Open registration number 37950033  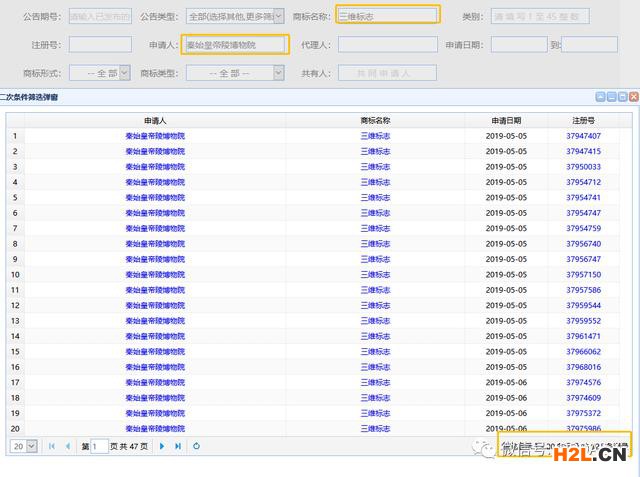(x=583, y=167)
